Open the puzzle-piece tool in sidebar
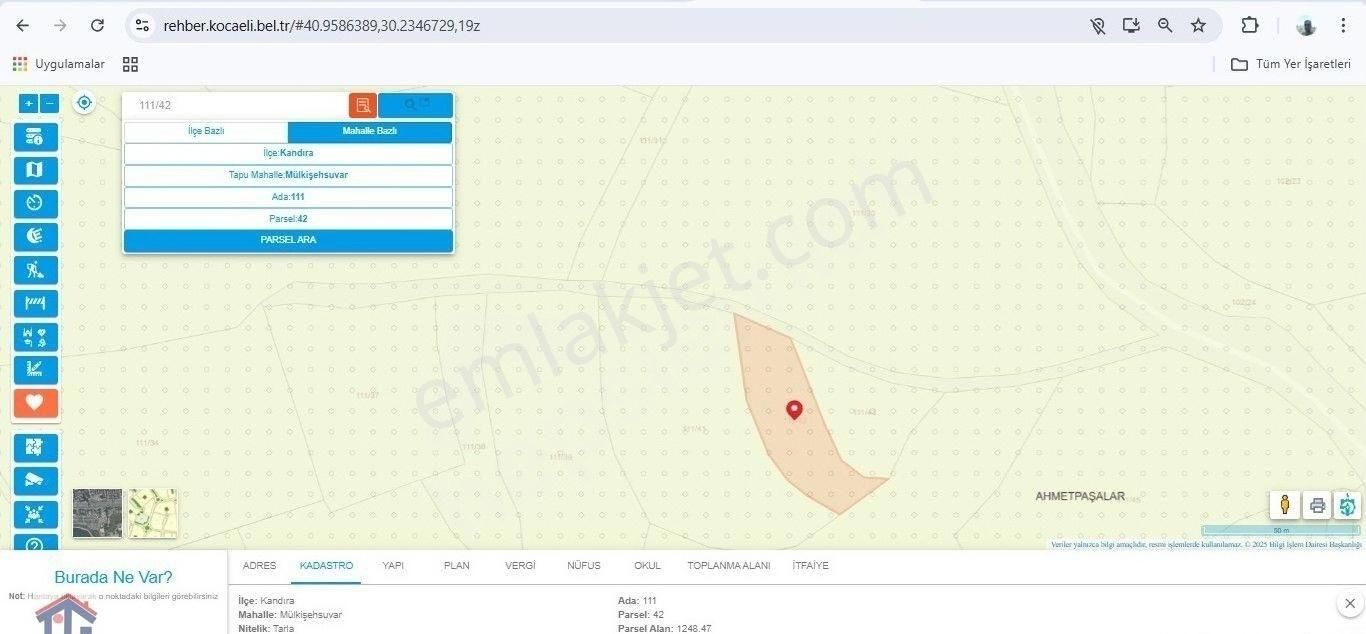 click(36, 447)
